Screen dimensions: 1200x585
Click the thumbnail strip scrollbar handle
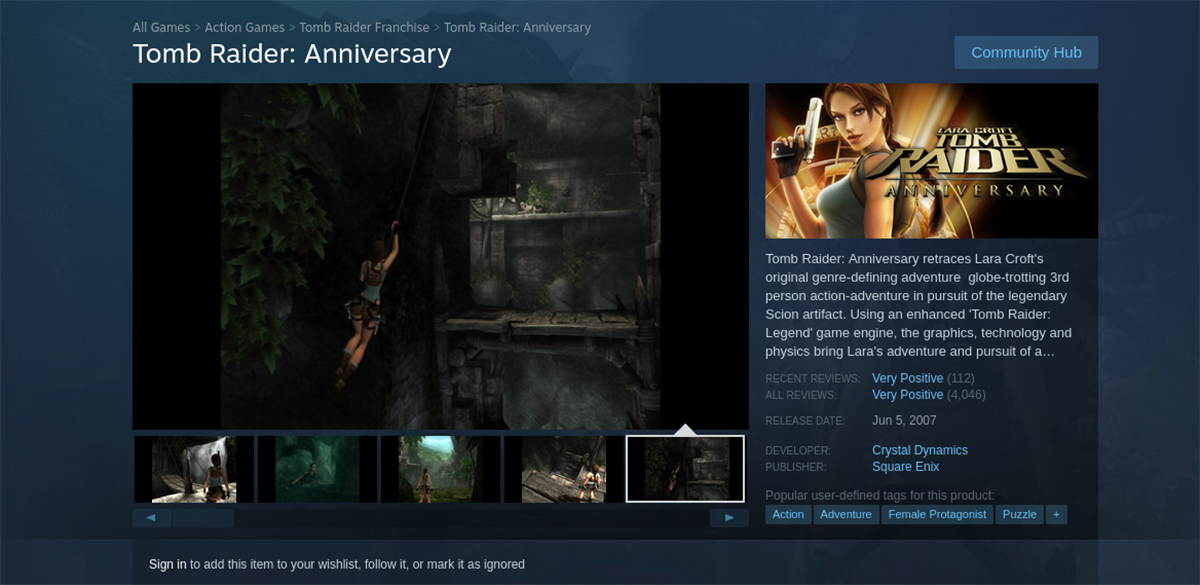pos(203,518)
